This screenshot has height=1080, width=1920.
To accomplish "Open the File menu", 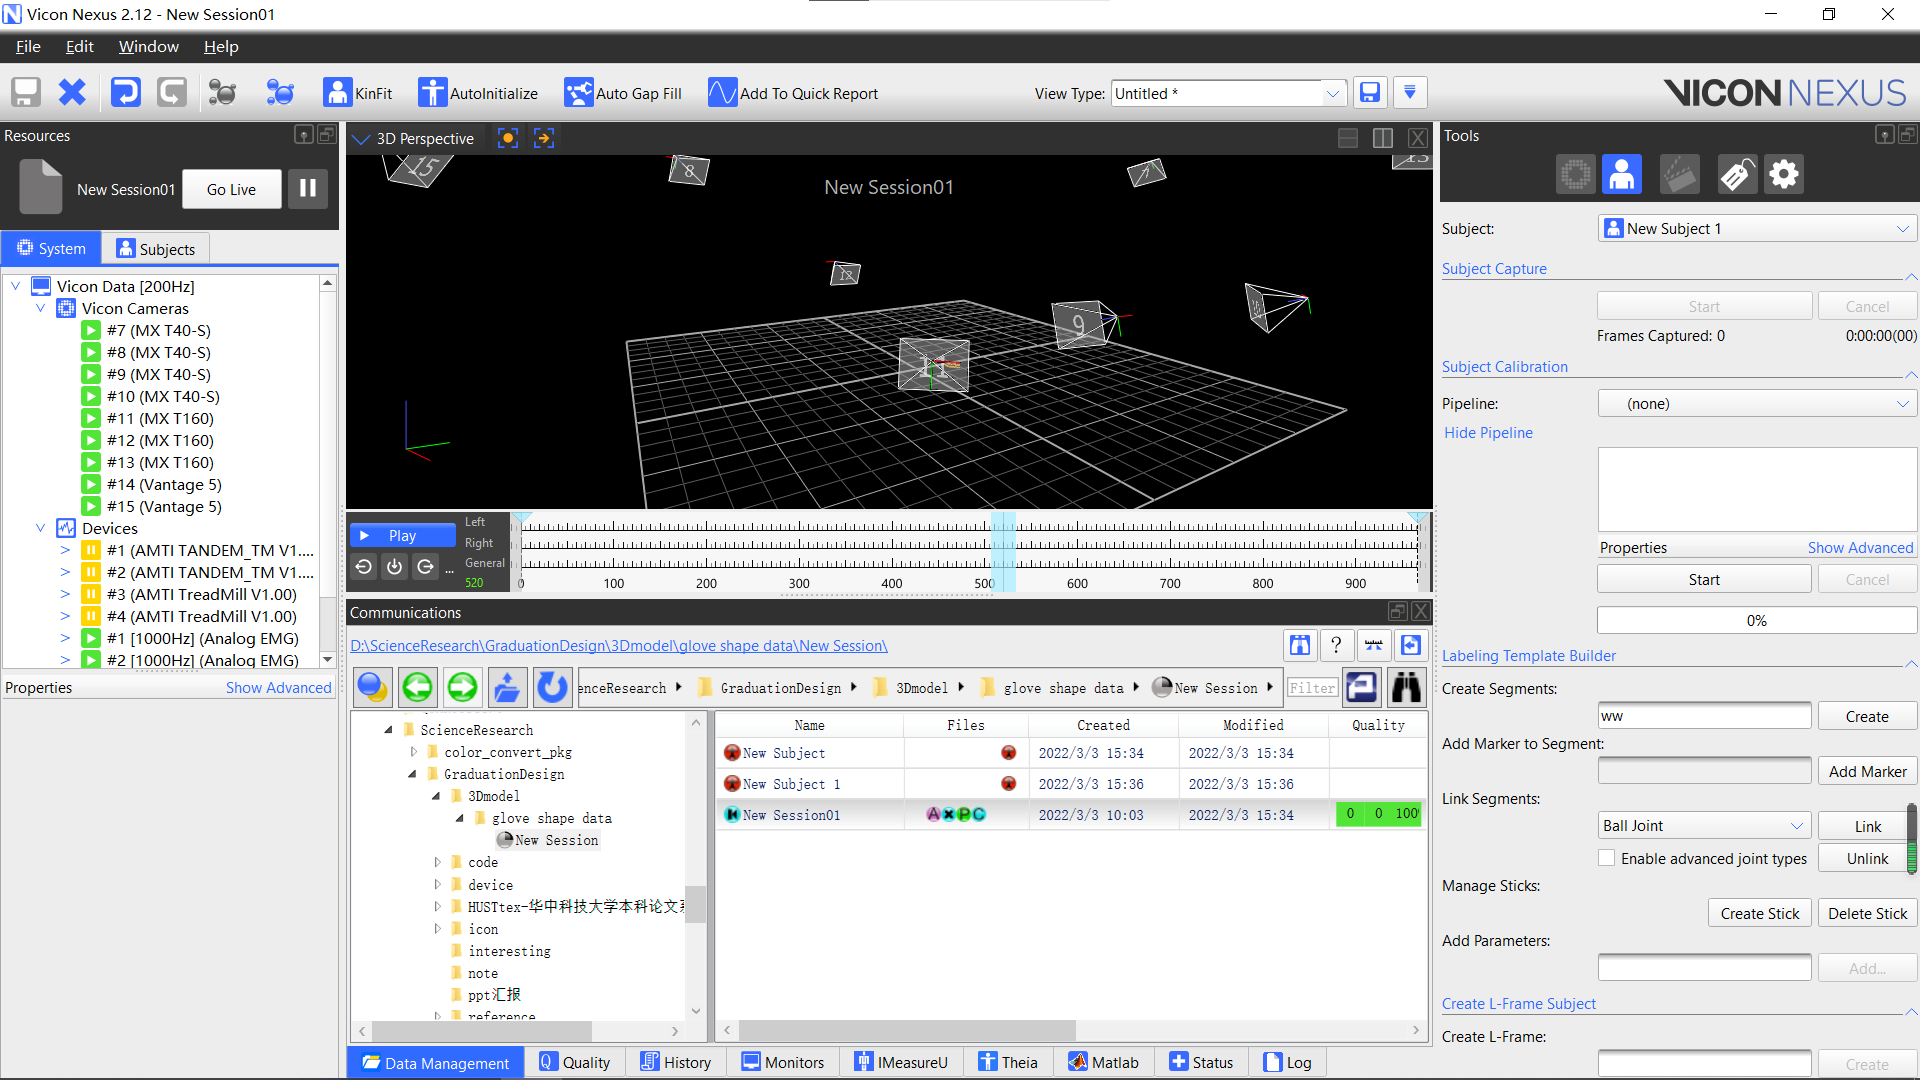I will [28, 46].
